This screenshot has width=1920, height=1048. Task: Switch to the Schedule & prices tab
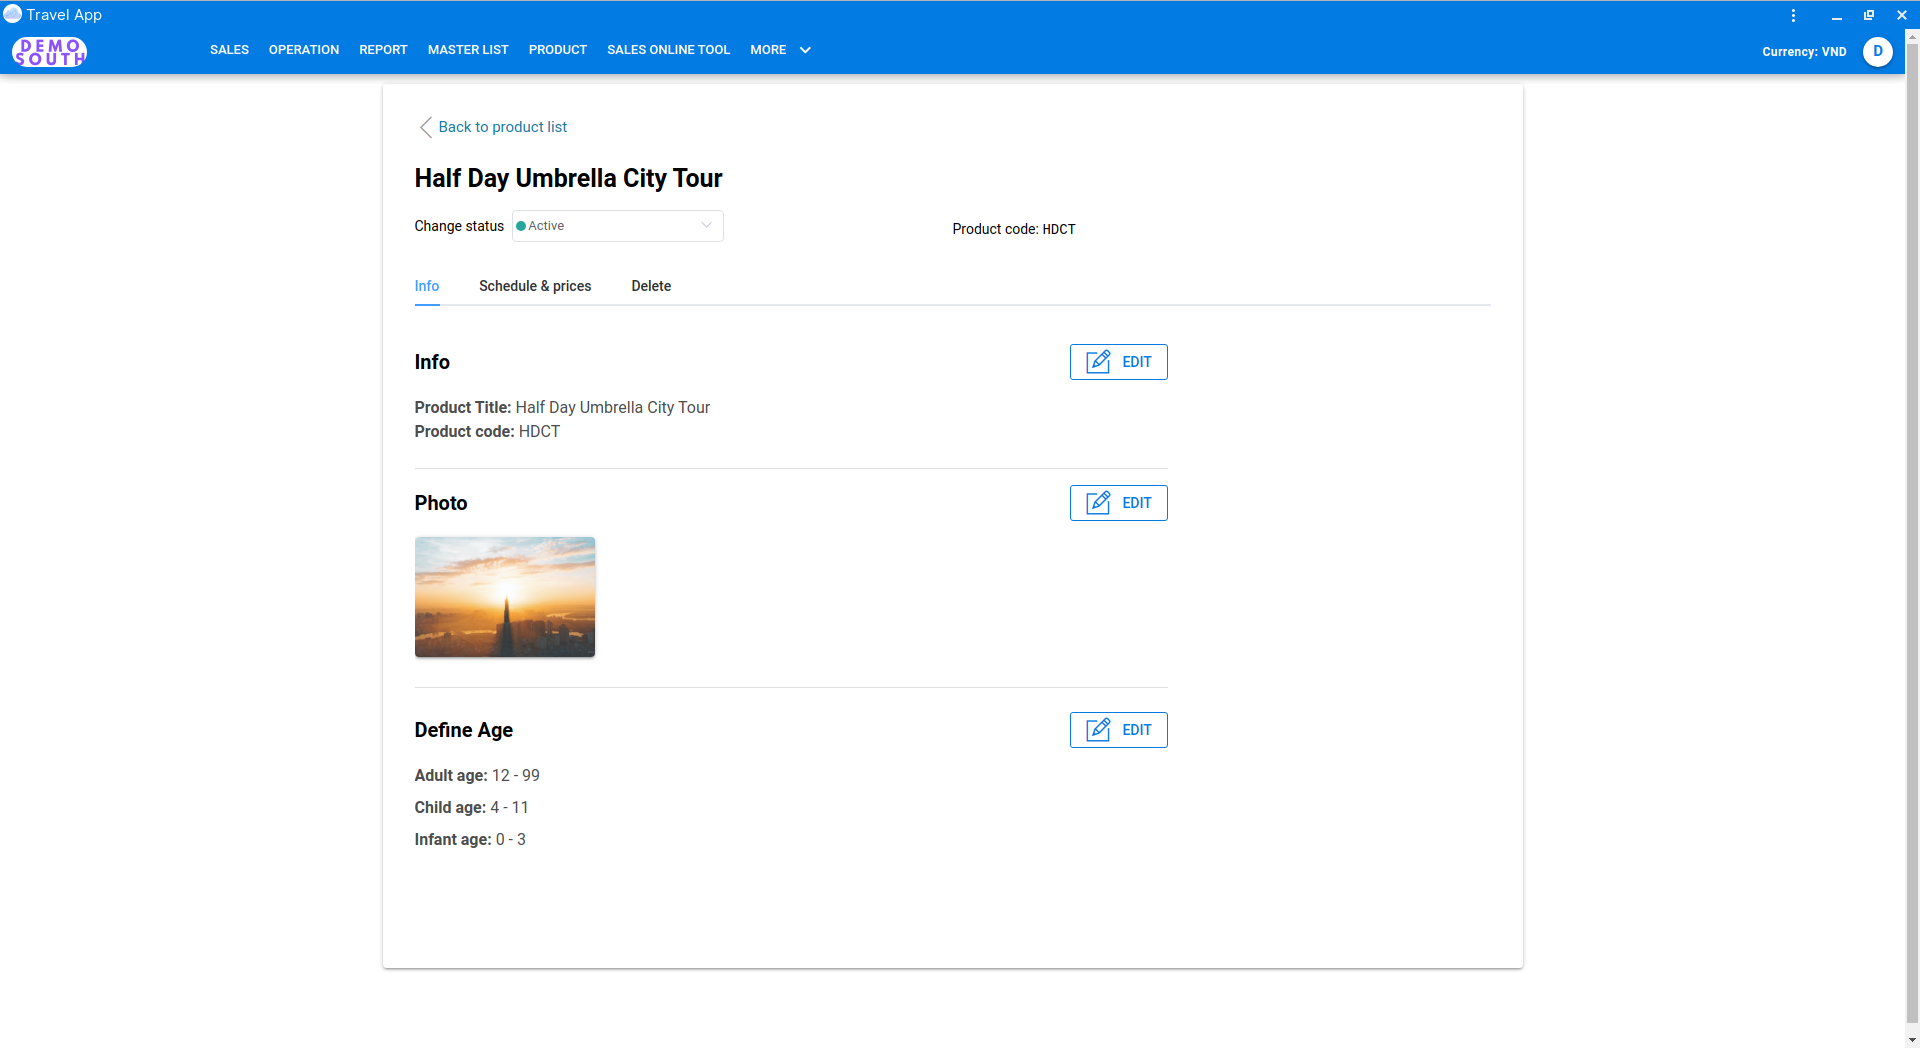point(534,286)
